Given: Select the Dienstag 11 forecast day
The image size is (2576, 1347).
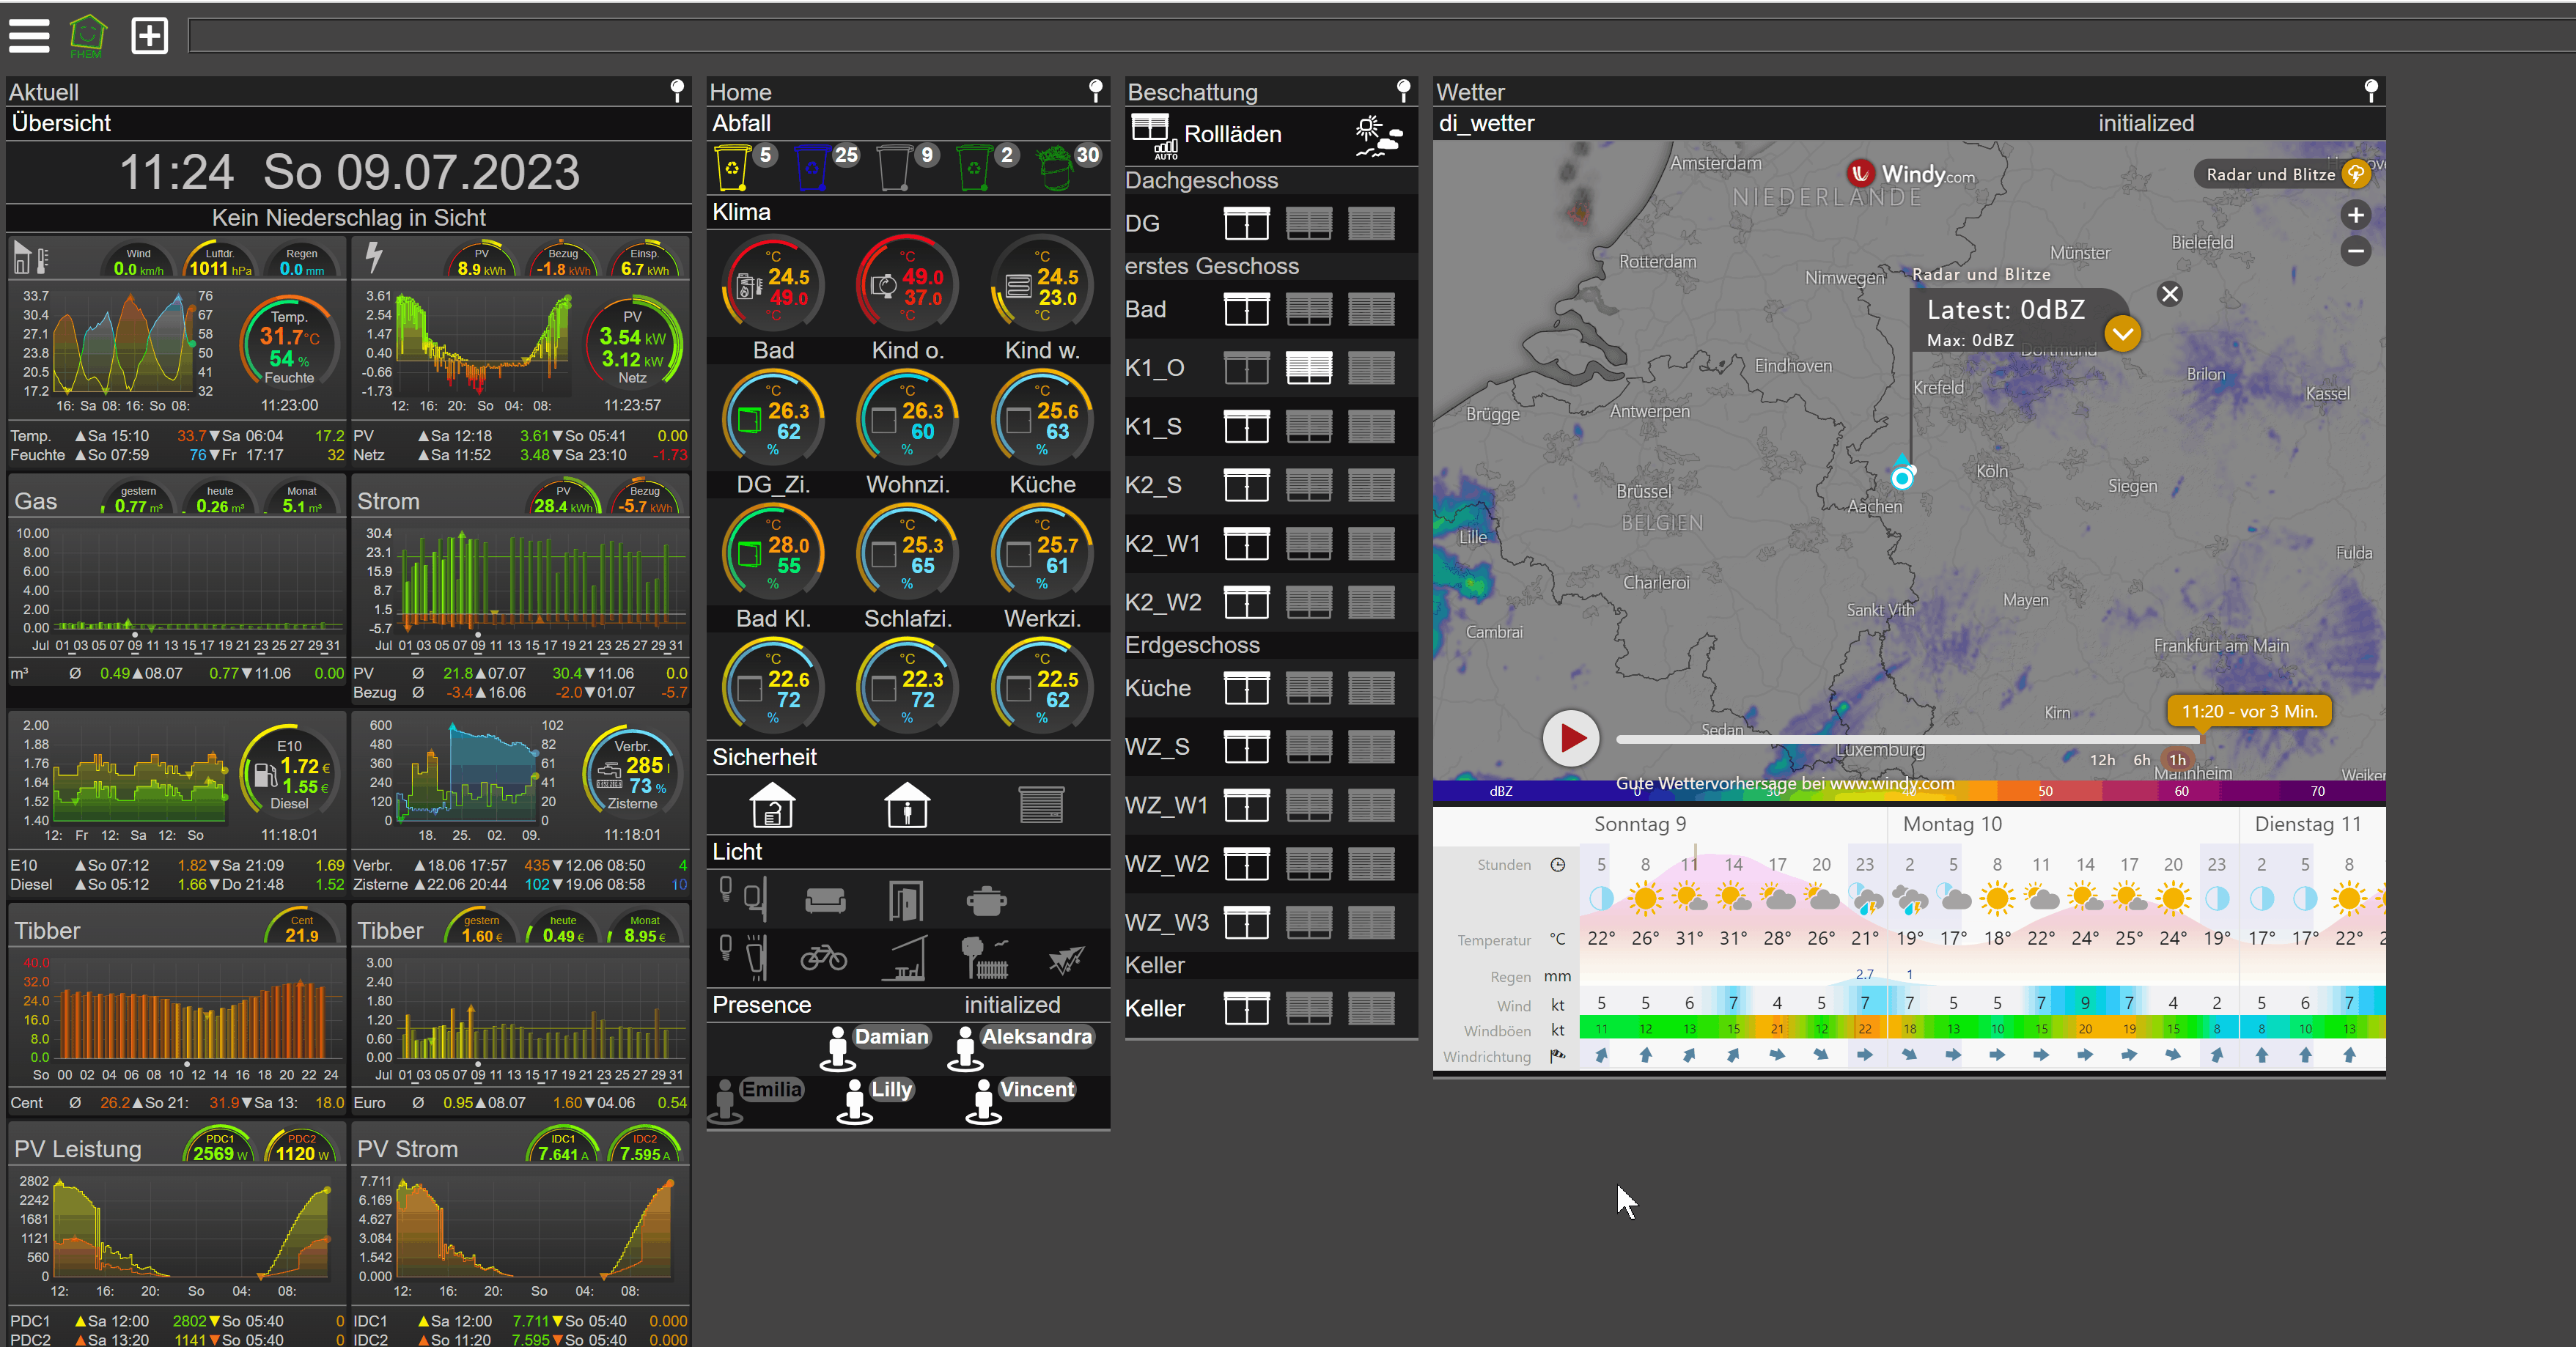Looking at the screenshot, I should [2307, 824].
